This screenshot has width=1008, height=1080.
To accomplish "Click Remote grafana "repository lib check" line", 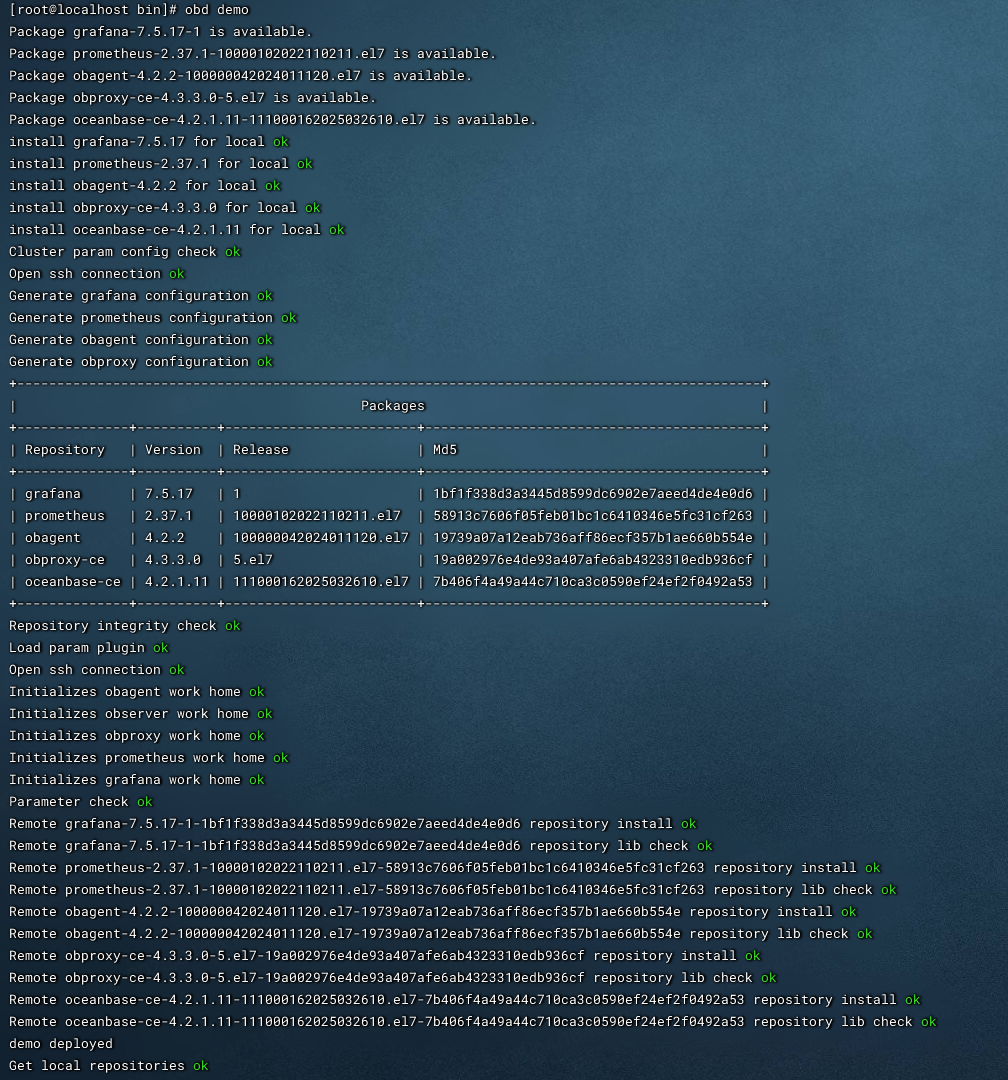I will click(360, 847).
